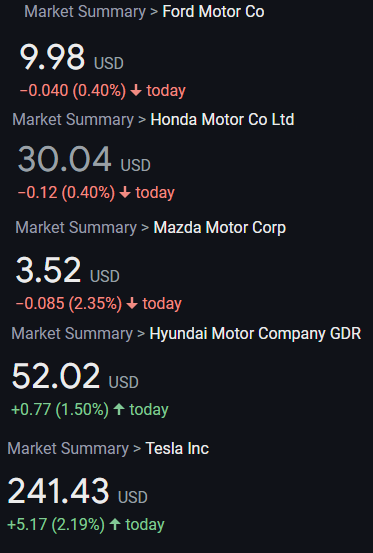This screenshot has width=373, height=553.
Task: Open the Honda Motor Co Ltd title
Action: click(x=222, y=120)
